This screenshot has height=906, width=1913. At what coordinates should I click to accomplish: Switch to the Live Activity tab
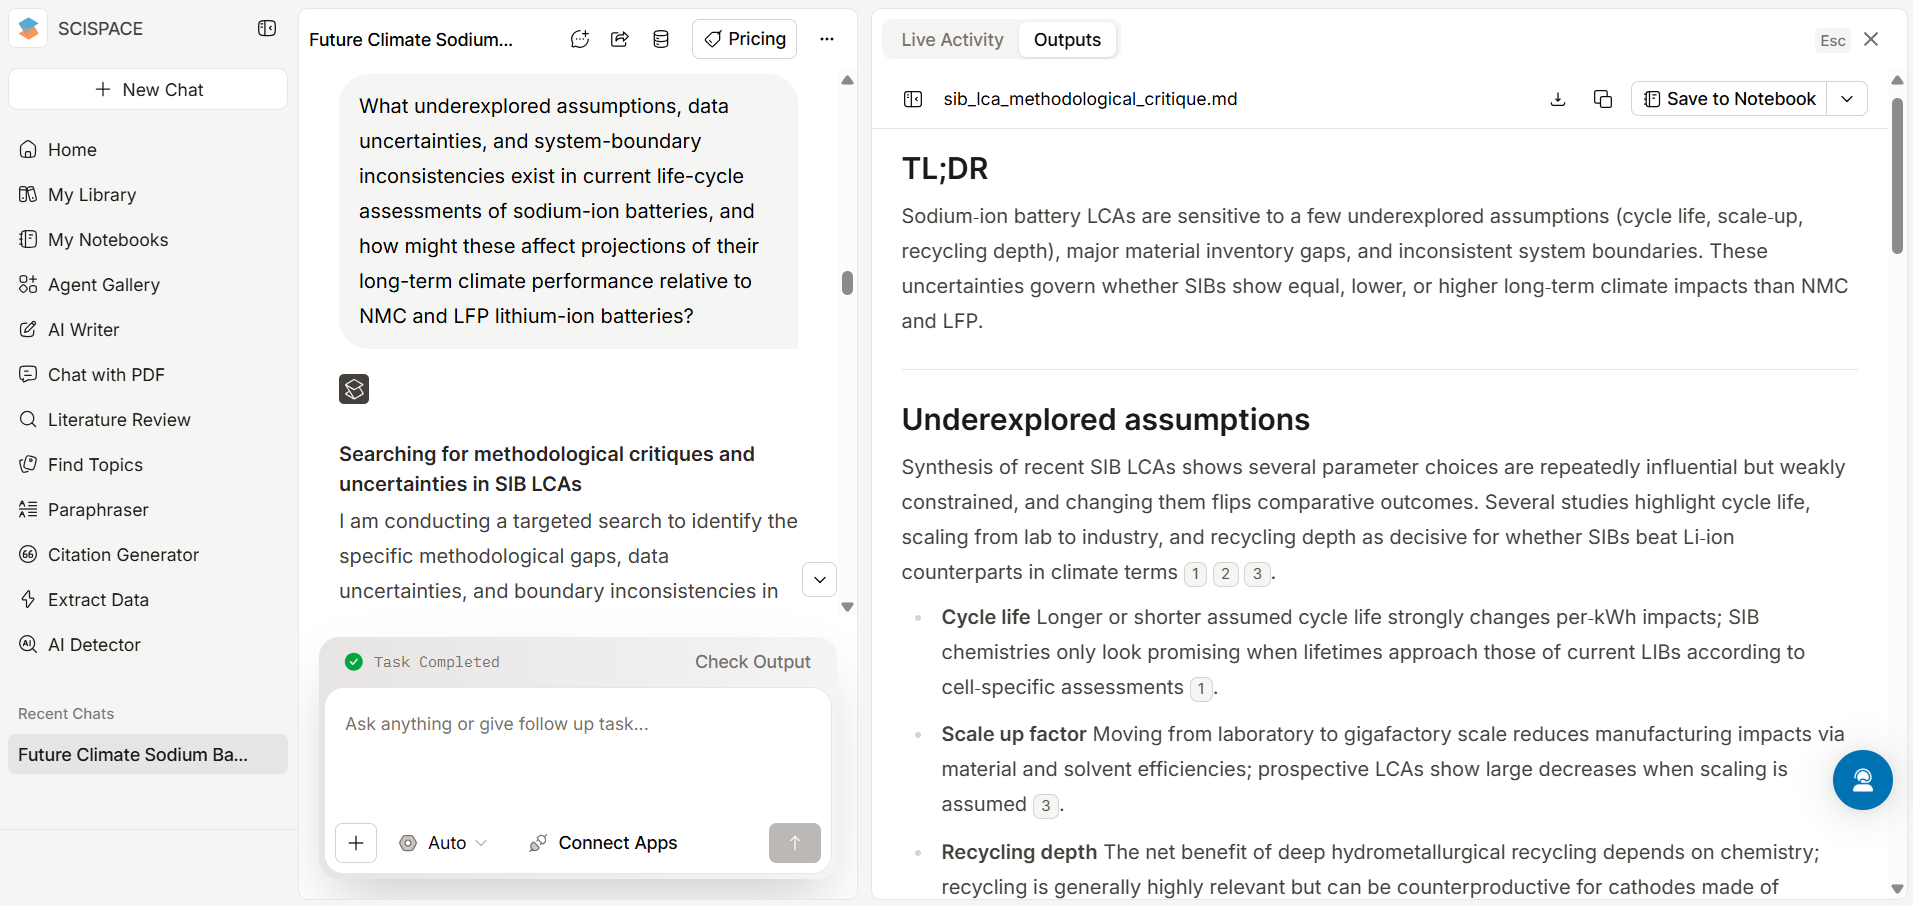coord(952,39)
